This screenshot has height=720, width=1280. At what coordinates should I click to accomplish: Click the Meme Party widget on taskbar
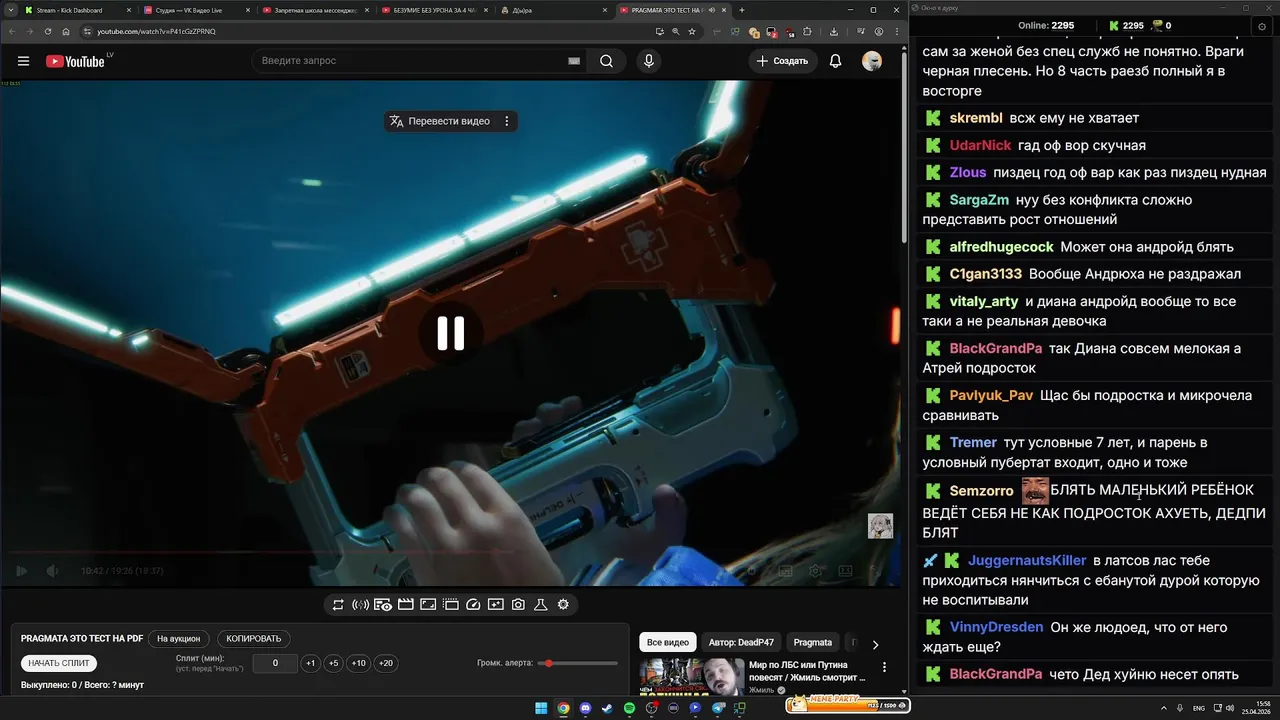847,706
